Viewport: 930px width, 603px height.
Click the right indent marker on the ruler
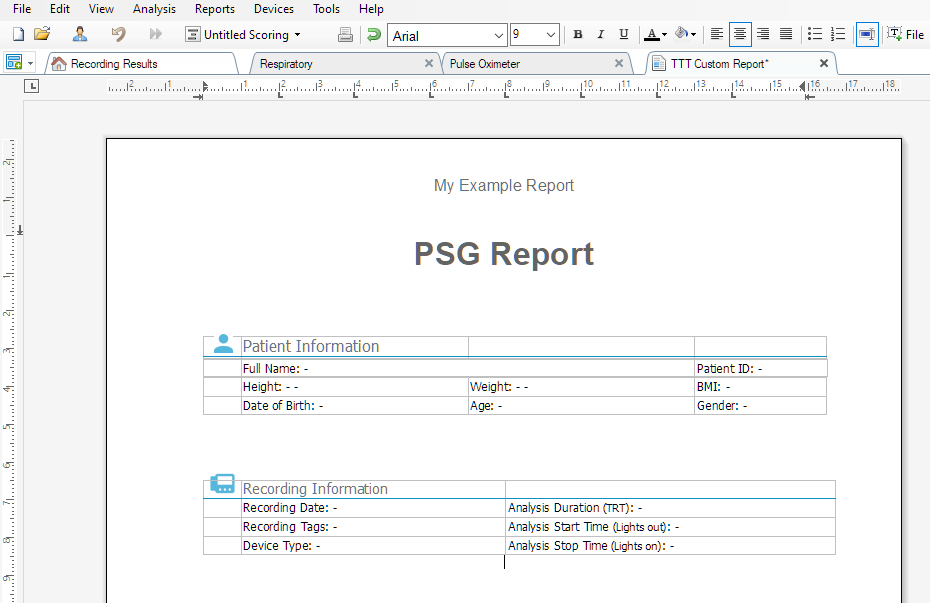[x=802, y=87]
